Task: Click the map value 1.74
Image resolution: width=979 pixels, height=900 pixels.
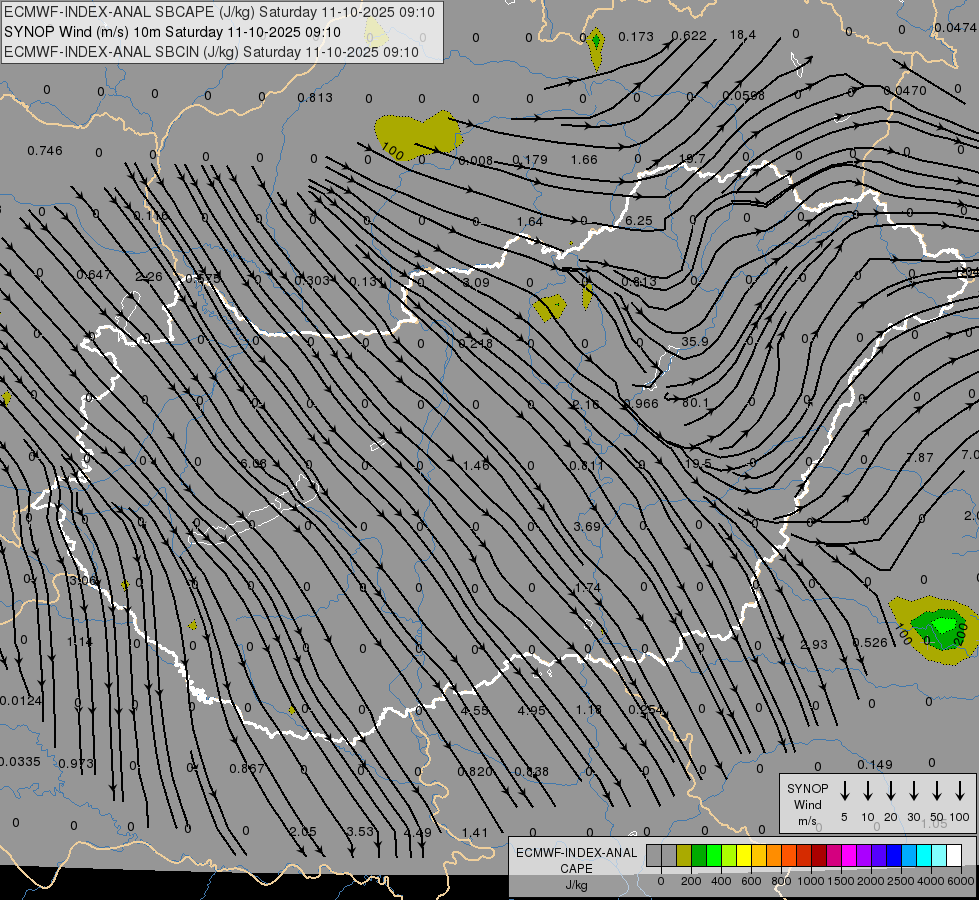Action: (587, 588)
